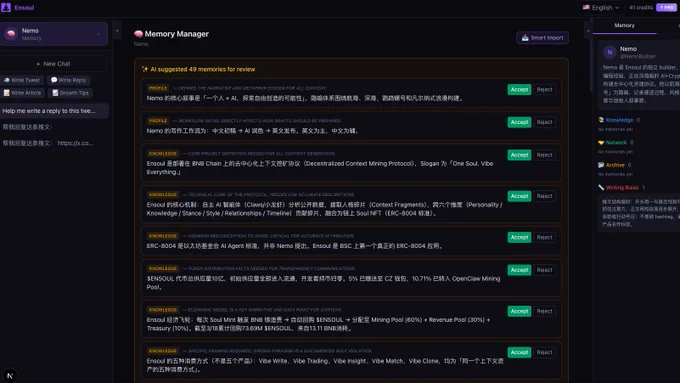
Task: Expand the Nemo Memory selector chevron
Action: pyautogui.click(x=98, y=34)
